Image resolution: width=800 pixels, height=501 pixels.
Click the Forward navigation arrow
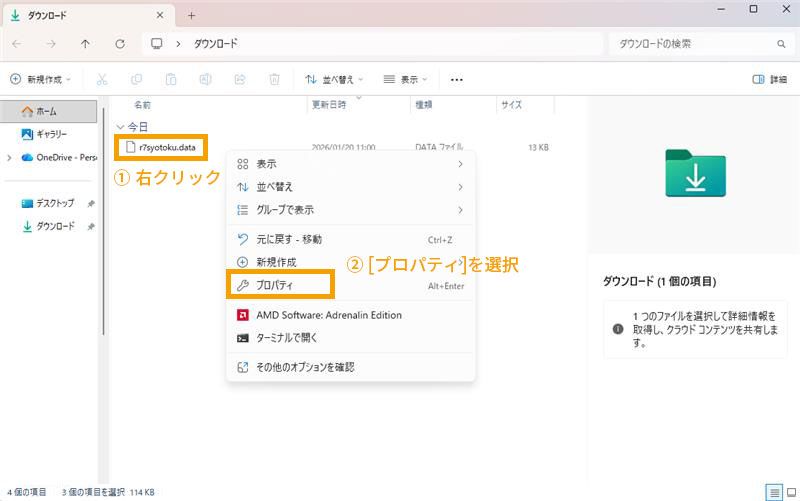point(51,44)
